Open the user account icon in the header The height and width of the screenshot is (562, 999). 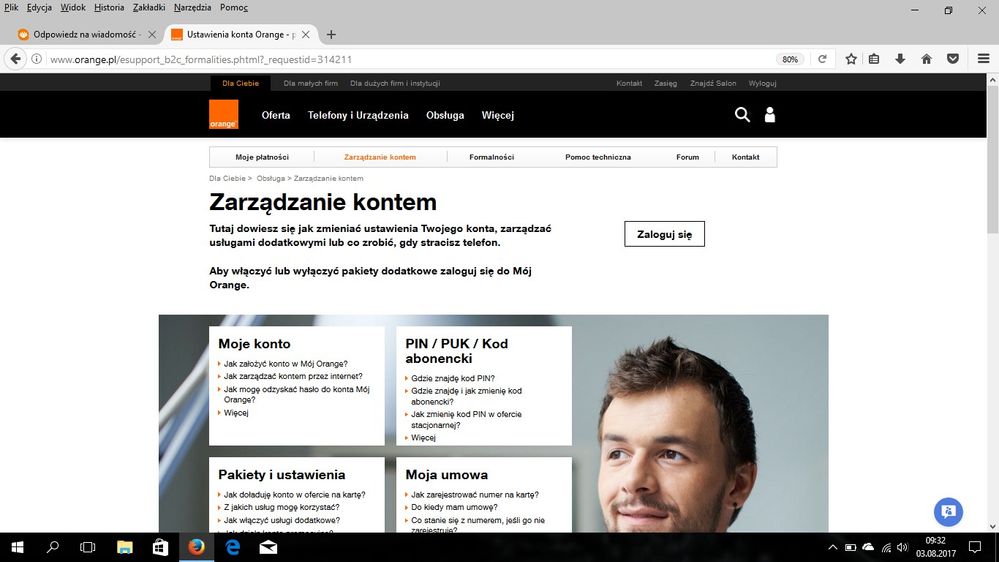pyautogui.click(x=770, y=114)
